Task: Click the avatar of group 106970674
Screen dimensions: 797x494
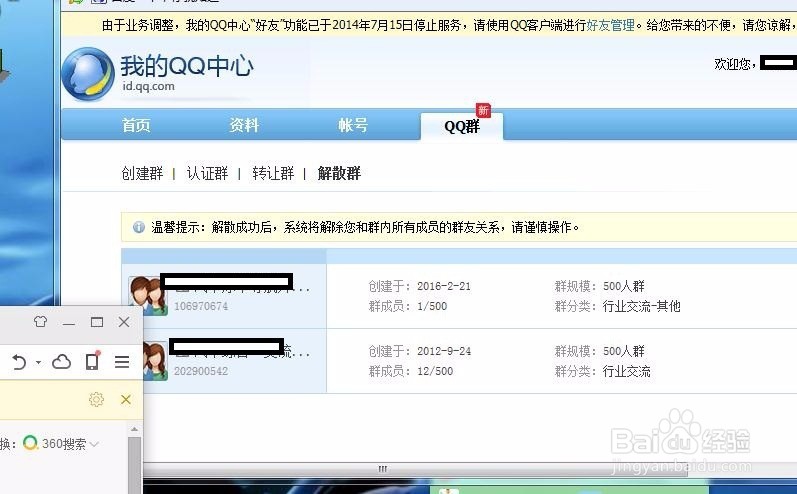Action: coord(148,296)
